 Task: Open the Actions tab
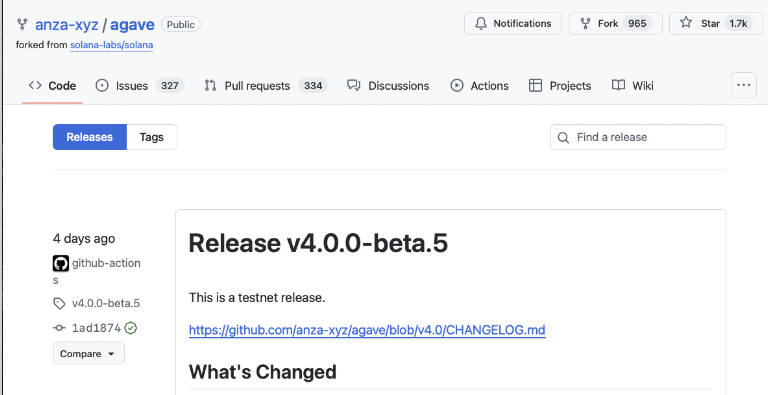pos(479,86)
